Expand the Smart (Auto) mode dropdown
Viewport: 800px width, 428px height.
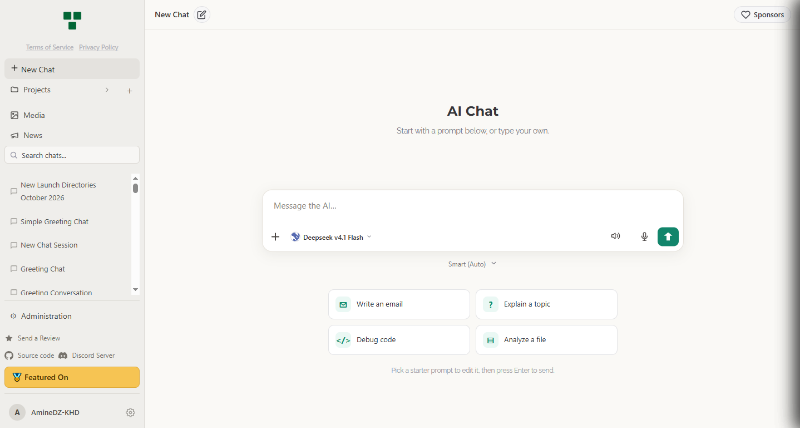[x=472, y=264]
